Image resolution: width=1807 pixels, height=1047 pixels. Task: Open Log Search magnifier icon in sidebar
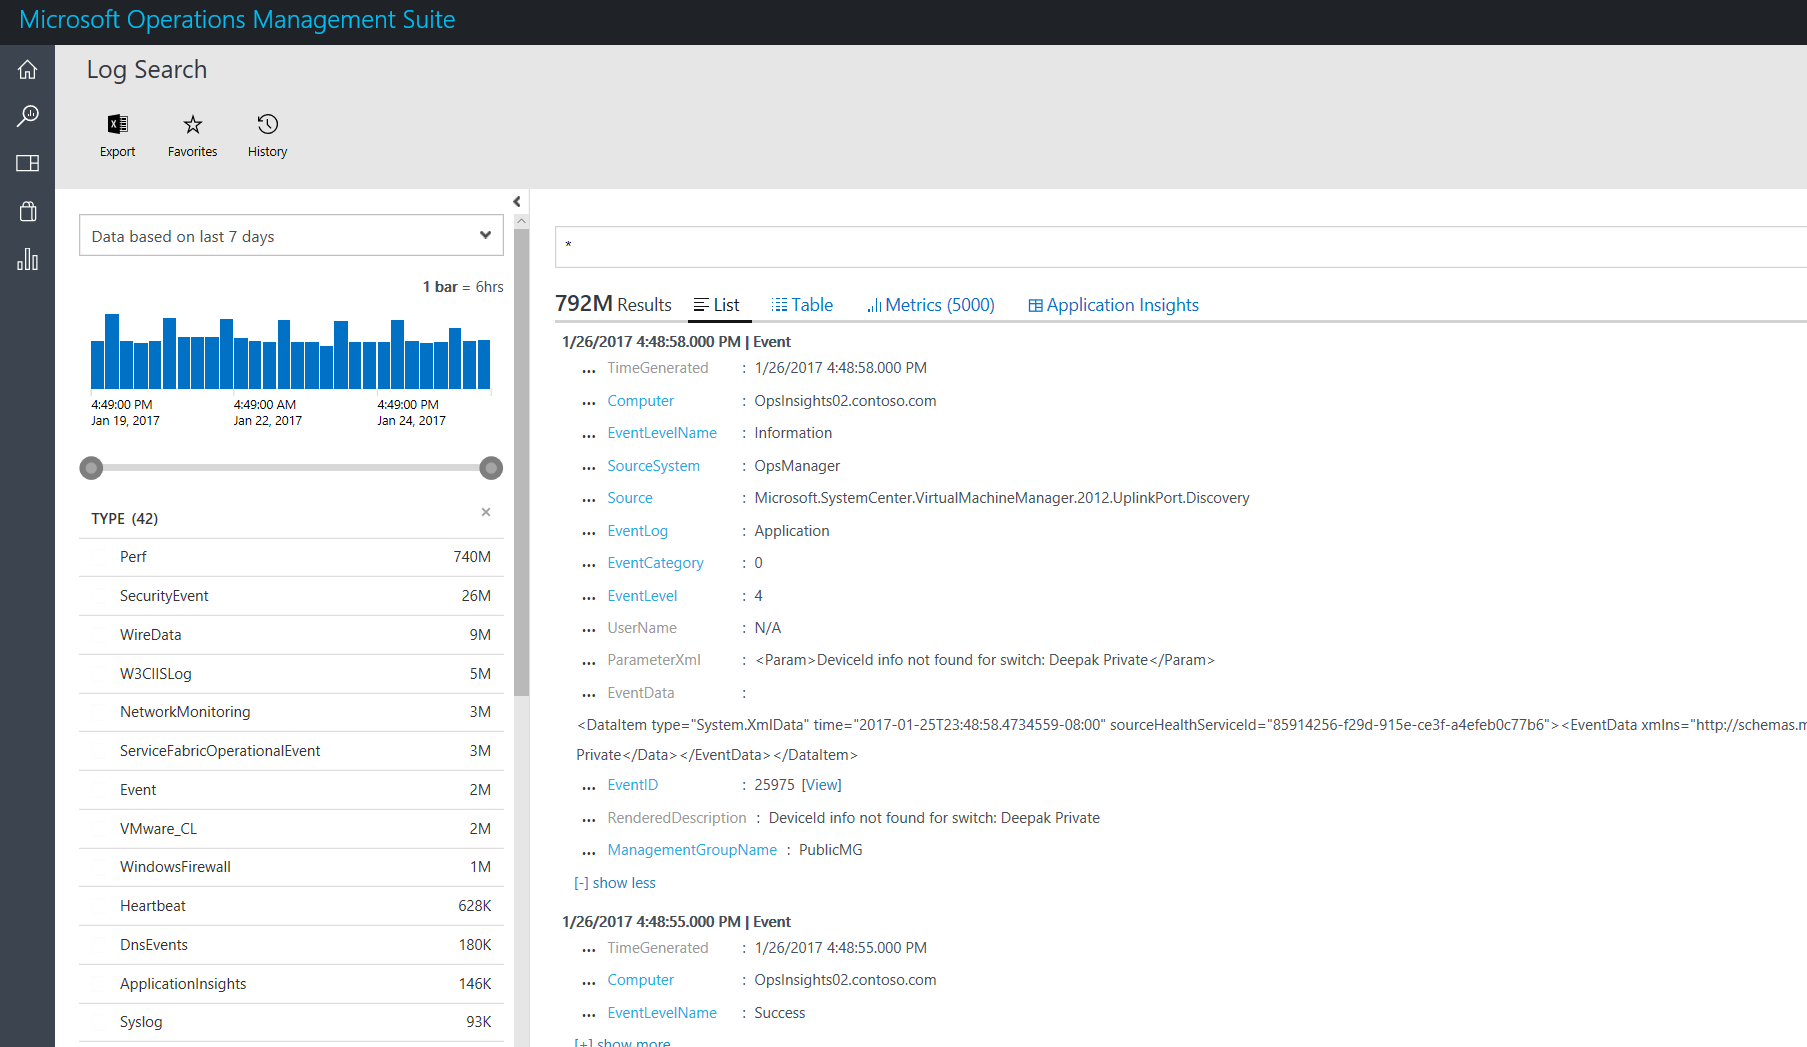pos(27,116)
